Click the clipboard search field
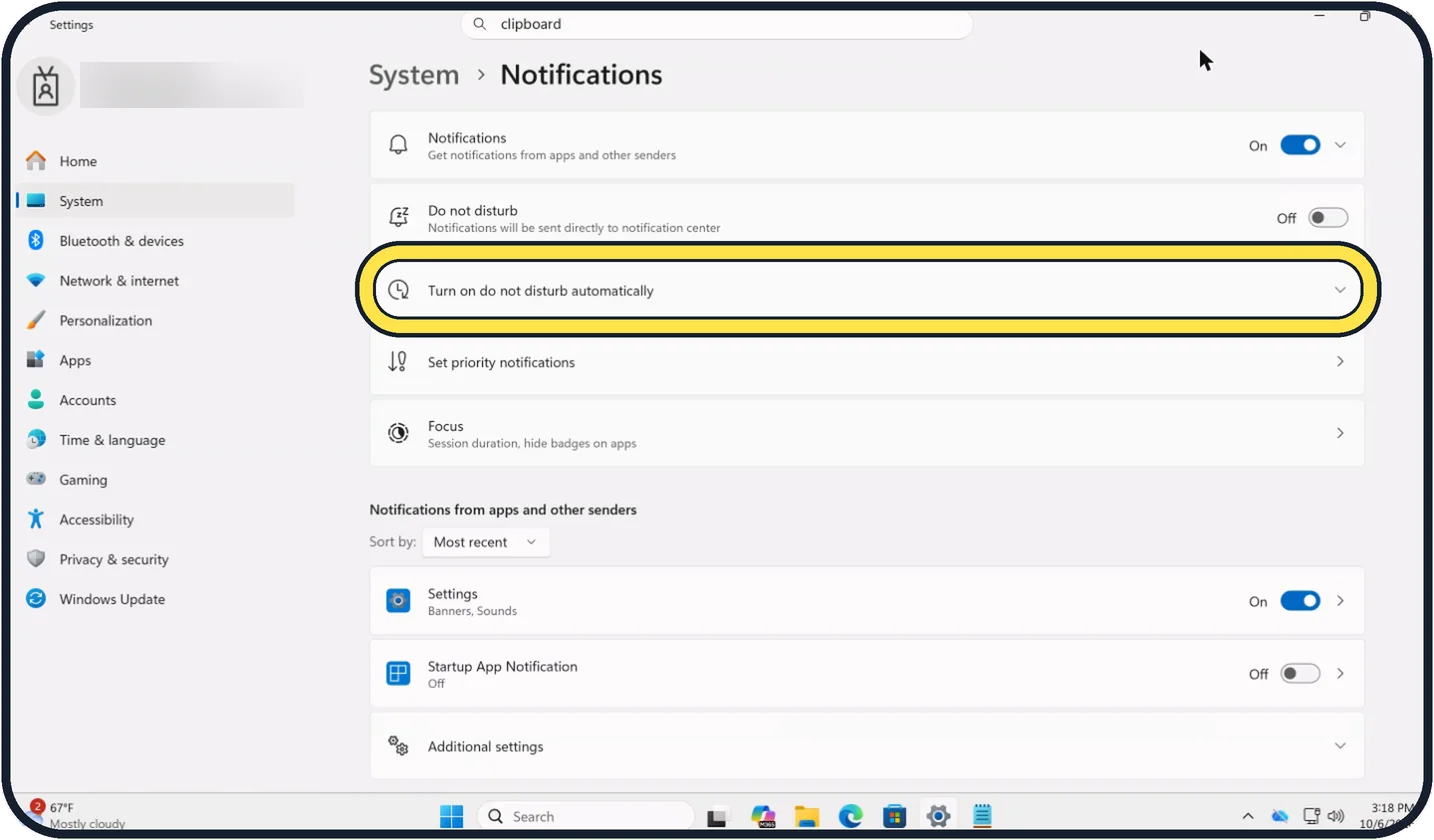 717,24
